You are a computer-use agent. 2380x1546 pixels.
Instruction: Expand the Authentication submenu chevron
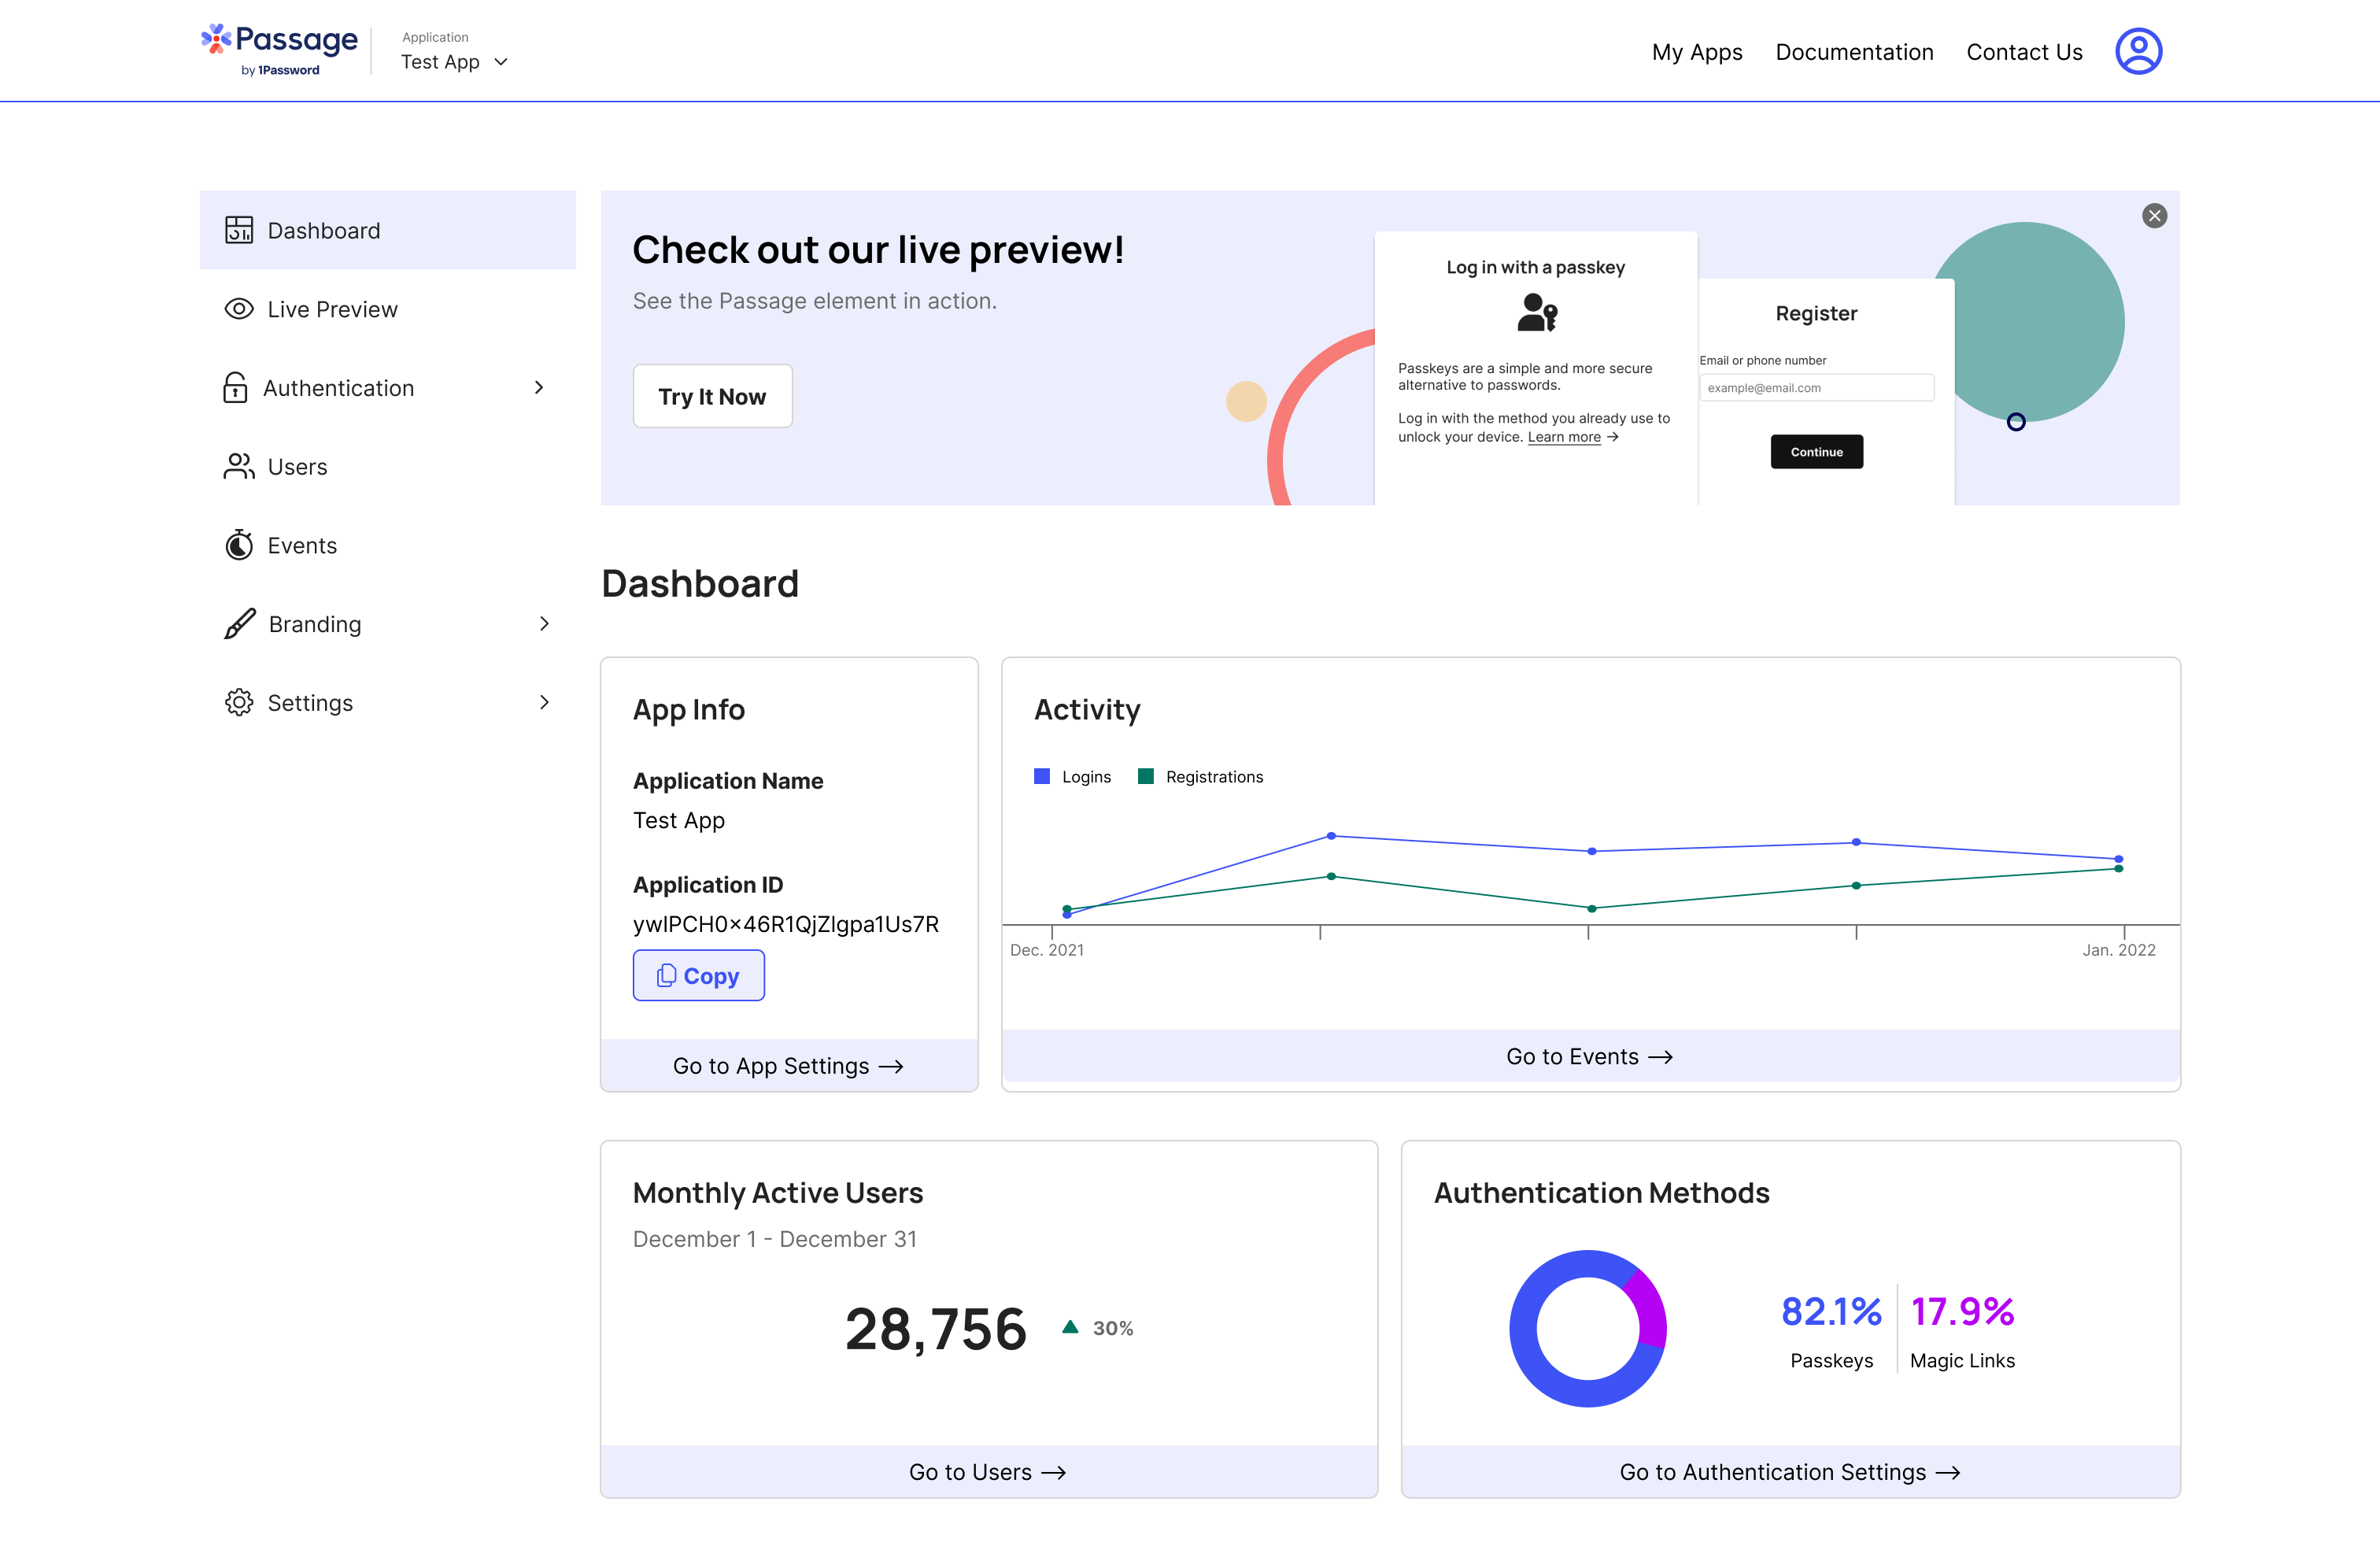click(539, 387)
